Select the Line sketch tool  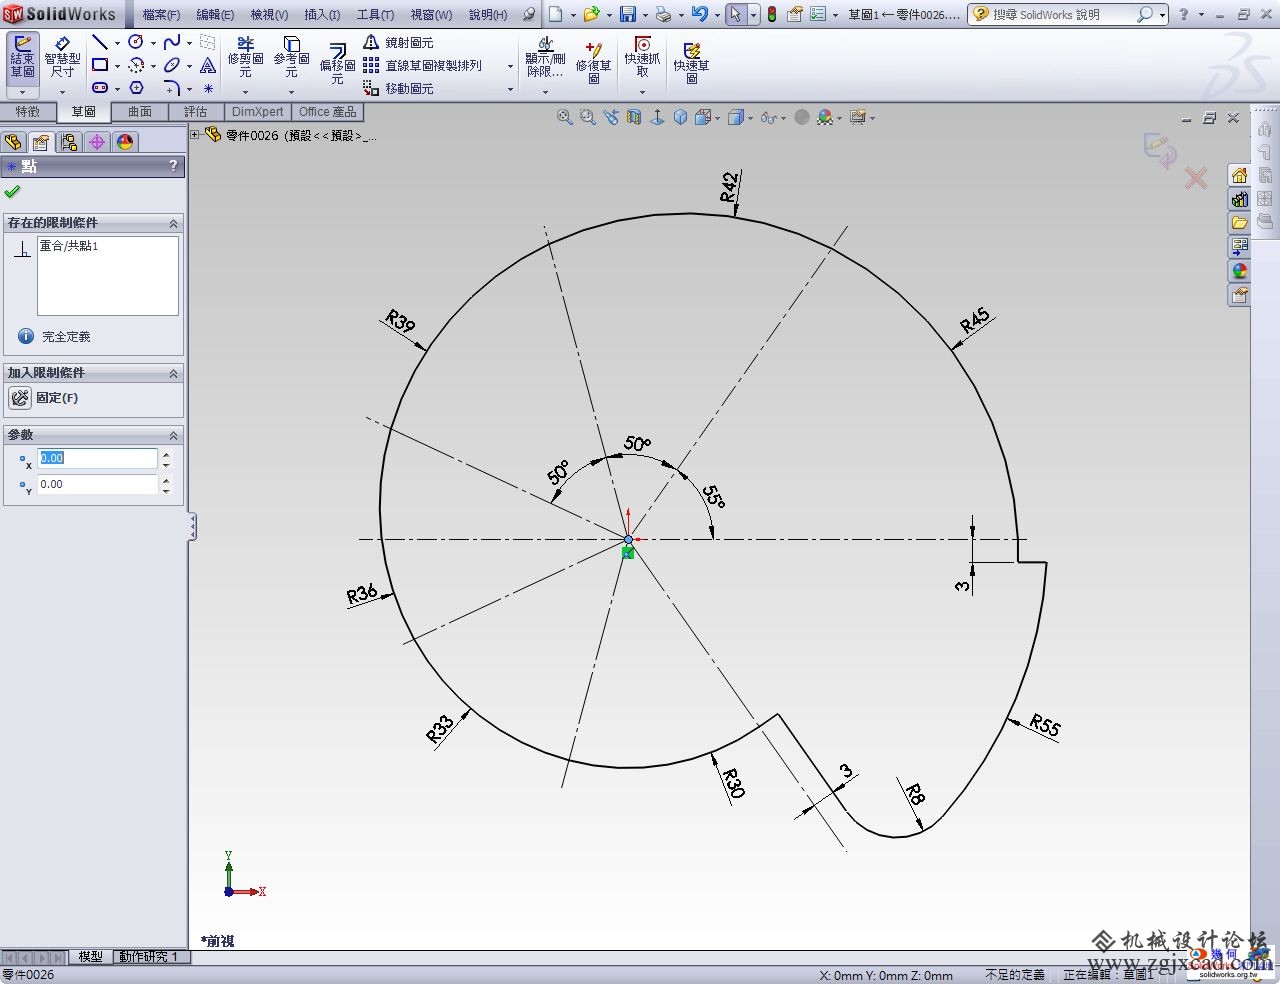coord(100,42)
